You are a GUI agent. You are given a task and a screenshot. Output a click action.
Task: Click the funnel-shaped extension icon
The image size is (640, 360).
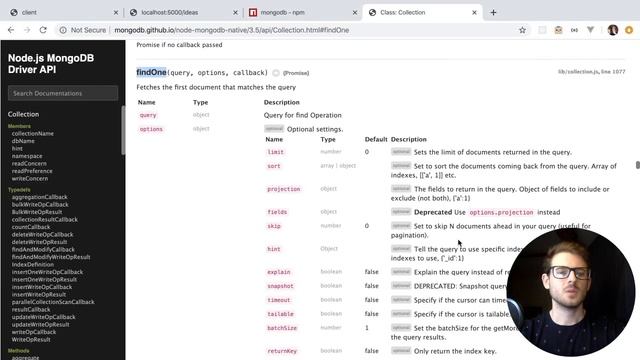point(590,30)
